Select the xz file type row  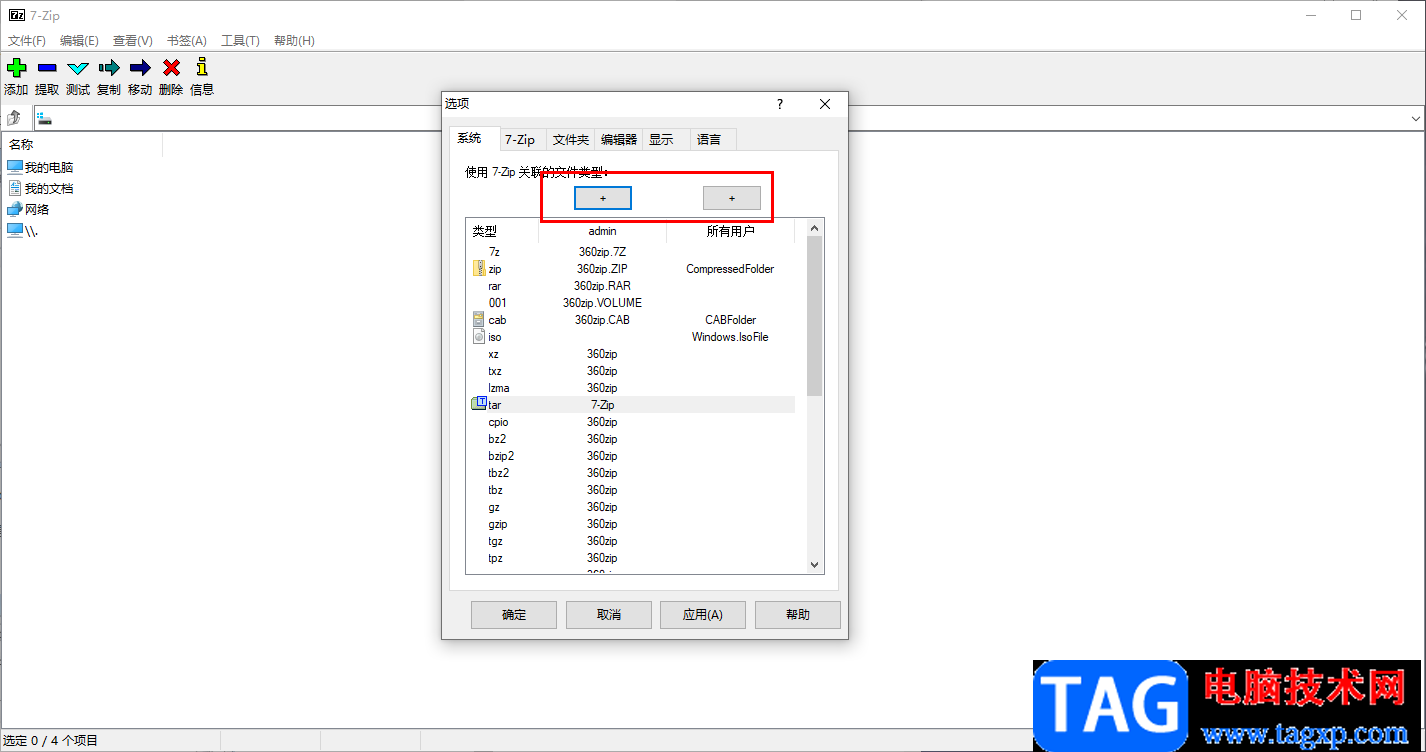pyautogui.click(x=632, y=354)
